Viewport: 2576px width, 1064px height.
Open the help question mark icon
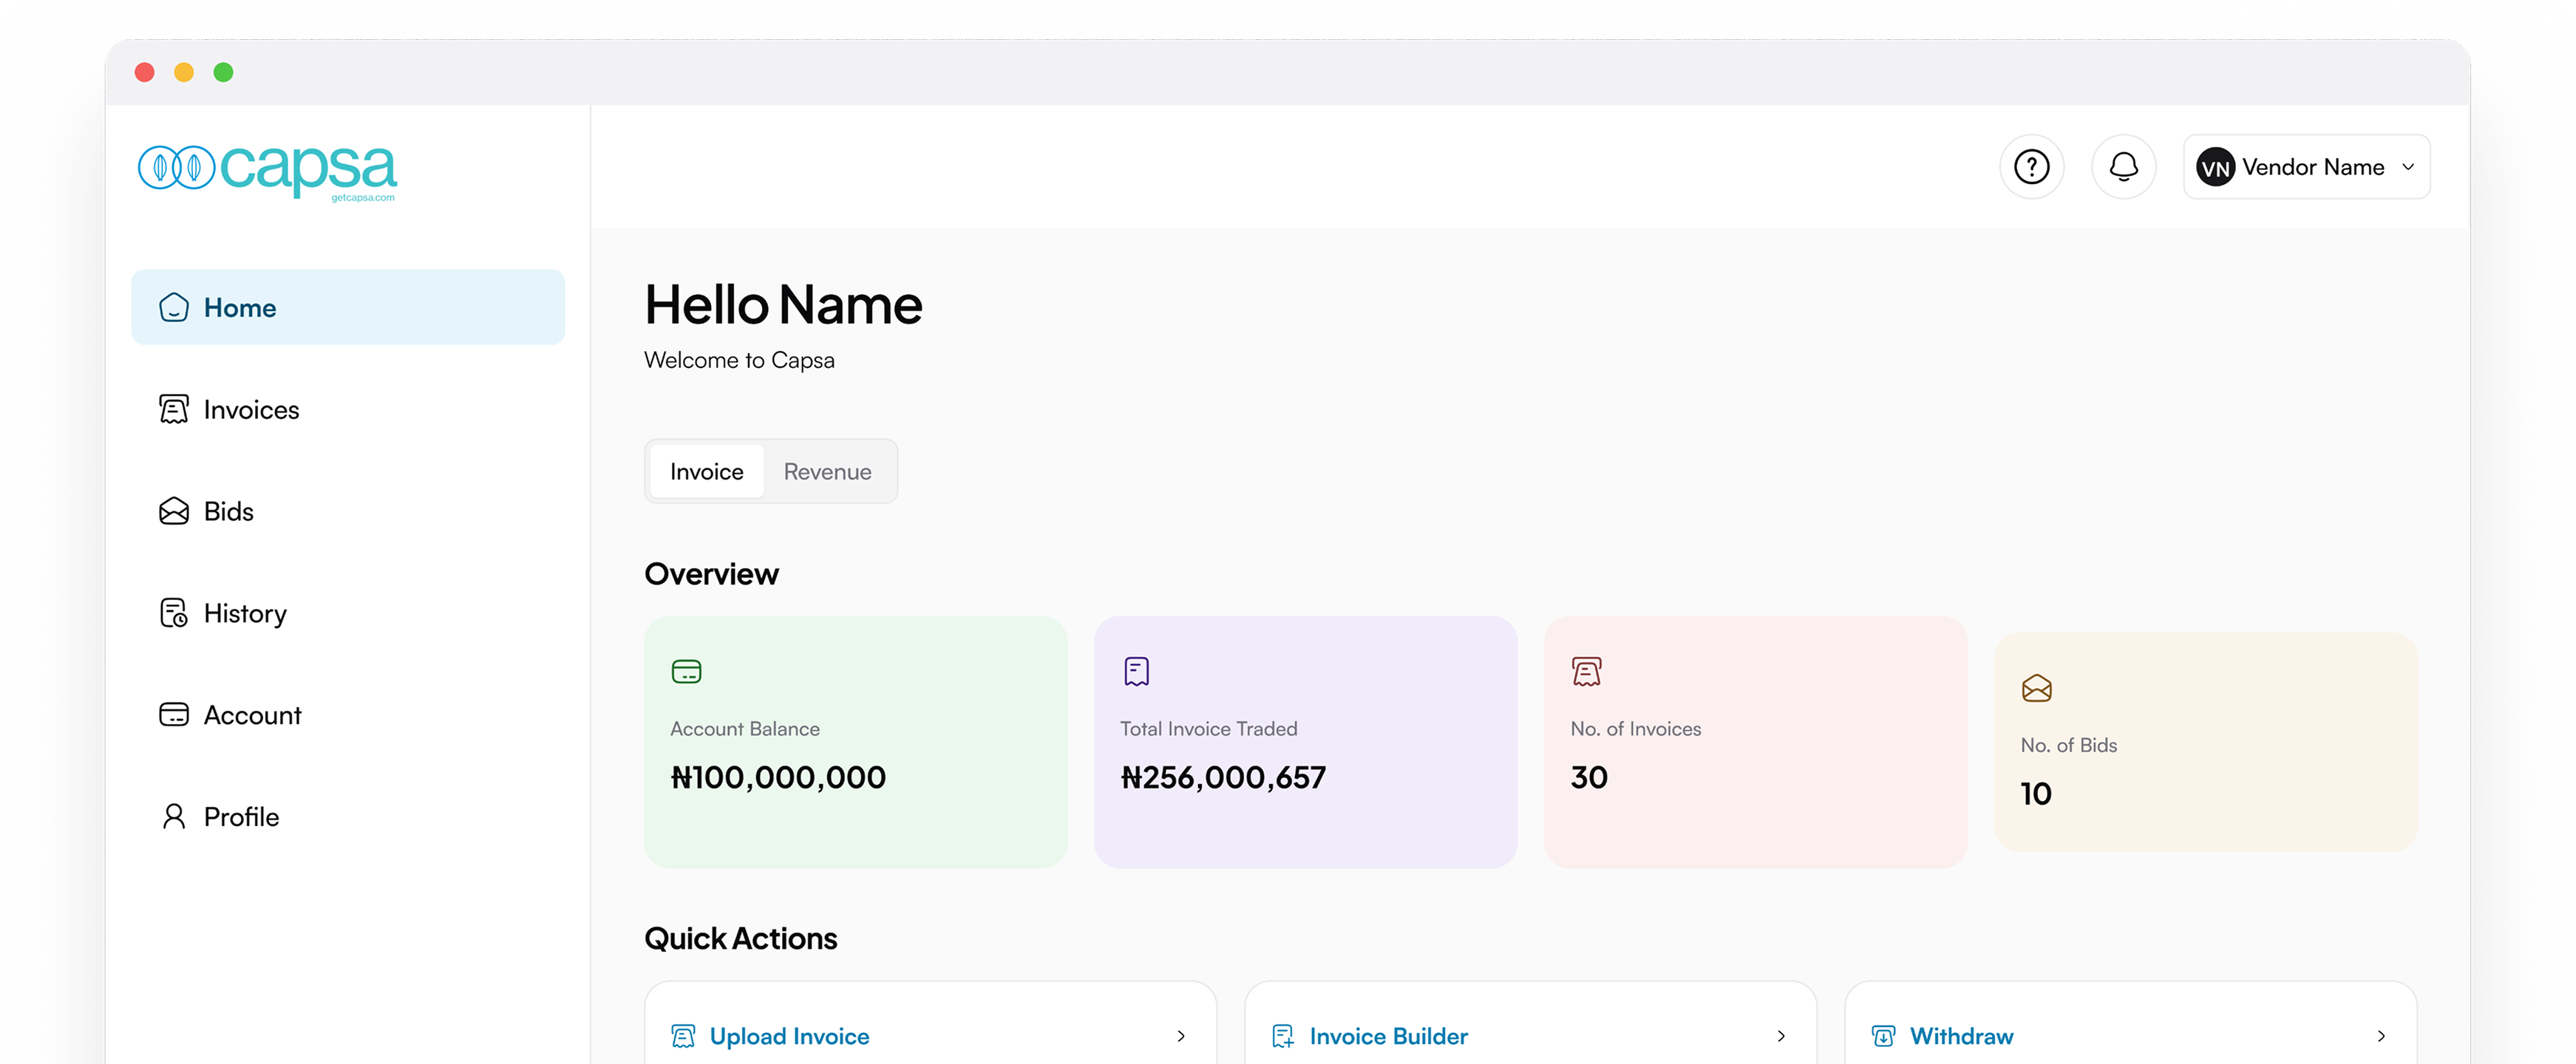click(2031, 167)
